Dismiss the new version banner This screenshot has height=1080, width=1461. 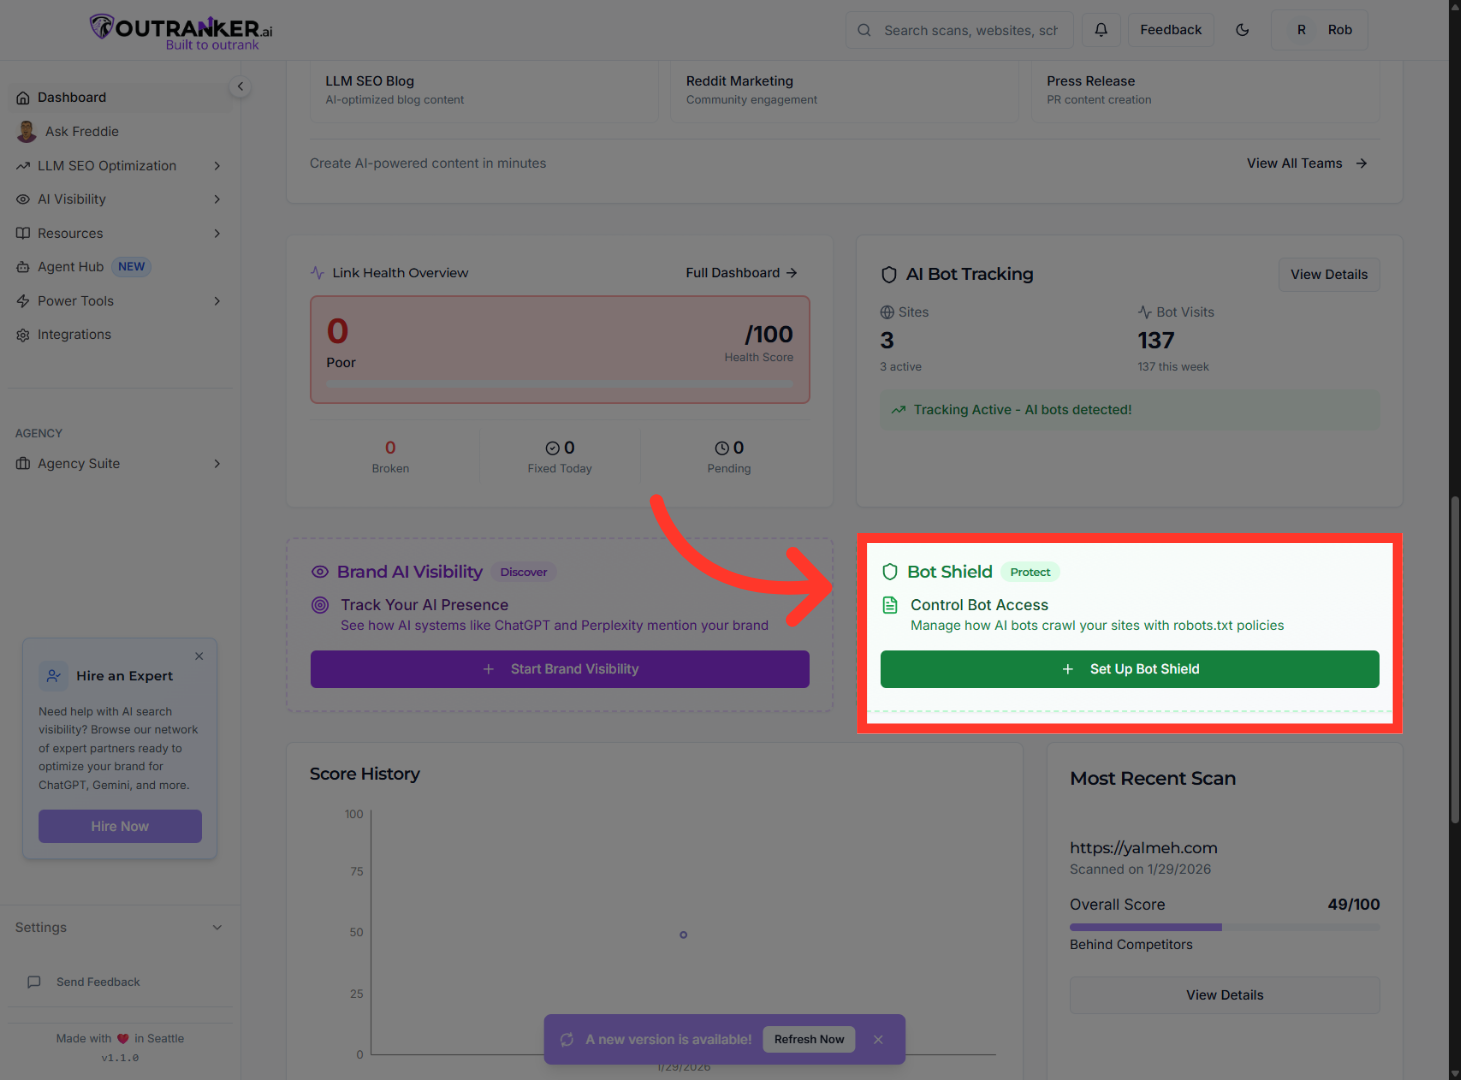[878, 1040]
